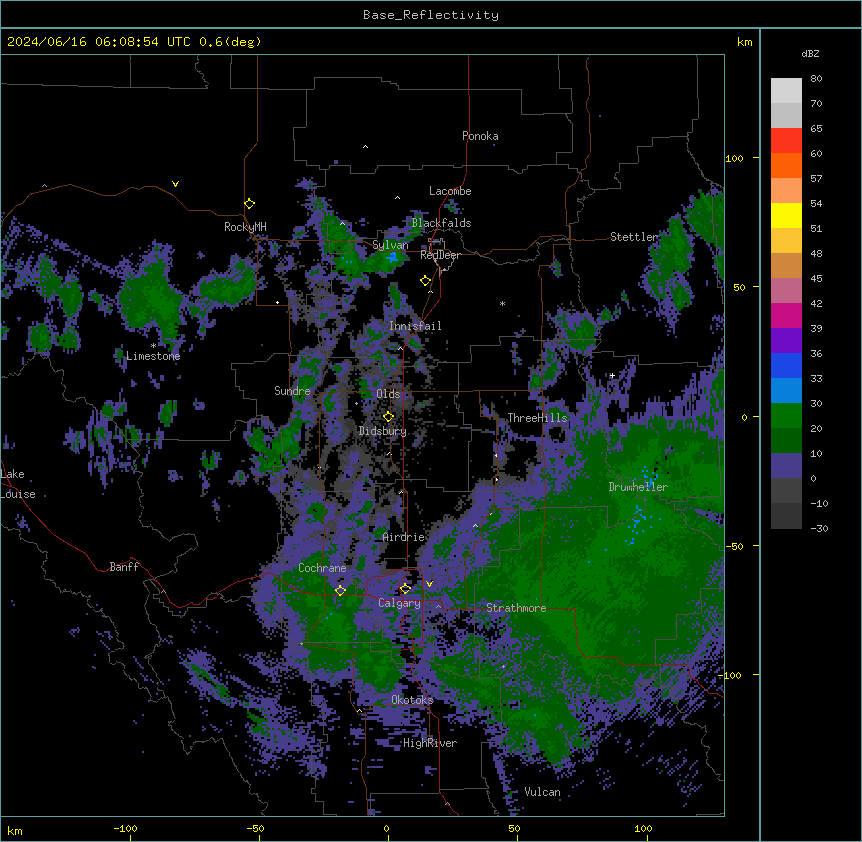Viewport: 862px width, 842px height.
Task: Click the yellow V marker northwest of RockyMH
Action: pos(175,184)
